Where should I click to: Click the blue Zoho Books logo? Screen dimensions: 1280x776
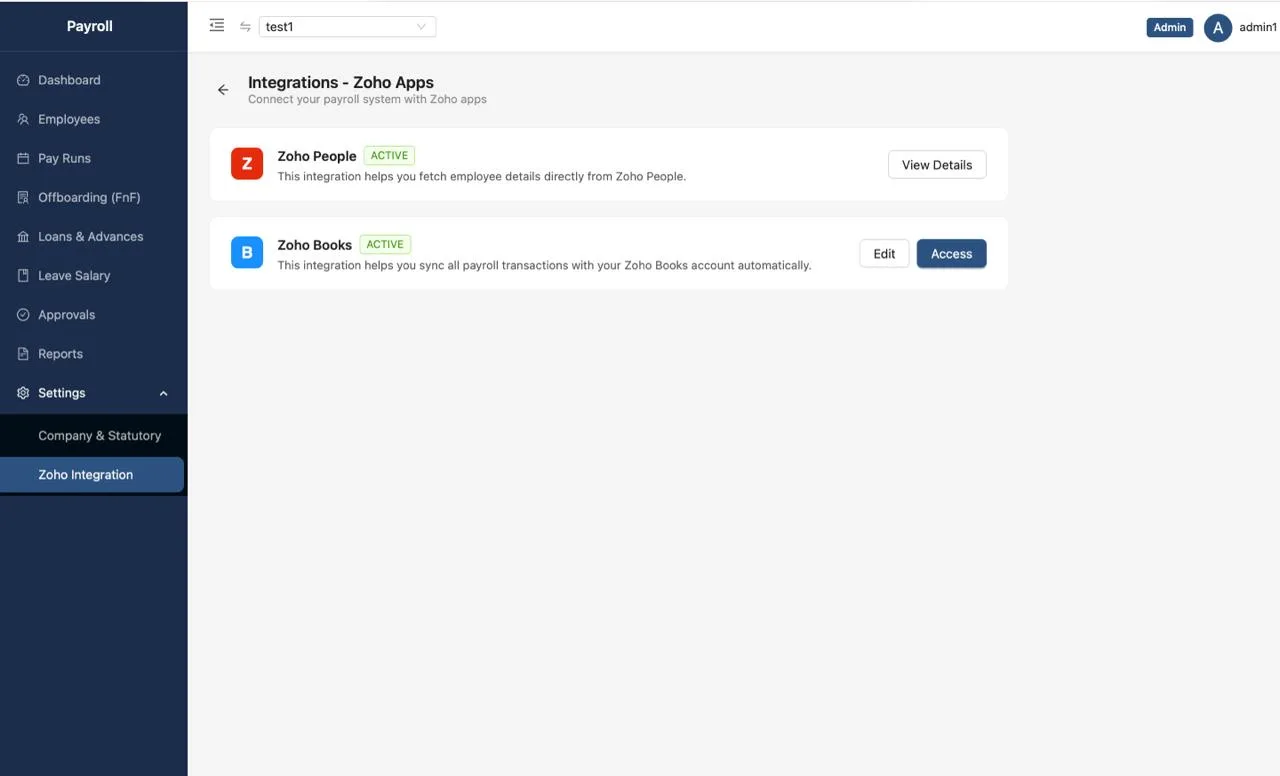(x=247, y=252)
